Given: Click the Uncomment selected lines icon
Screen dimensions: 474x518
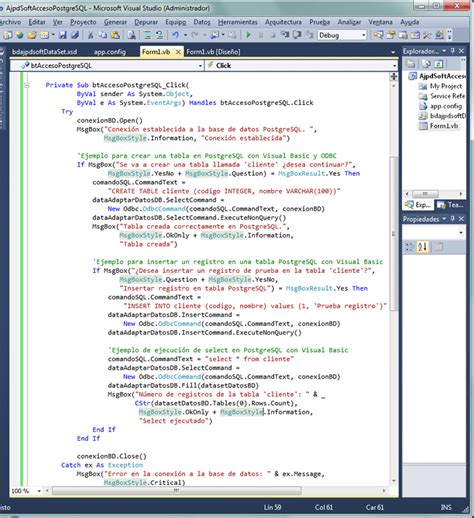Looking at the screenshot, I should pos(159,35).
